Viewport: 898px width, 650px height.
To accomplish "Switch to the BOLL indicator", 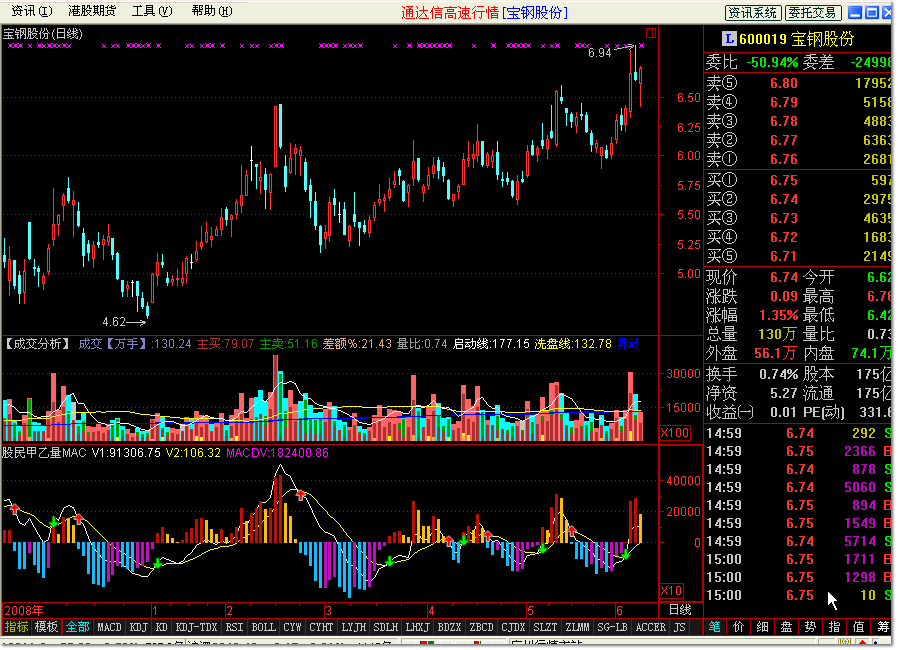I will [x=263, y=627].
